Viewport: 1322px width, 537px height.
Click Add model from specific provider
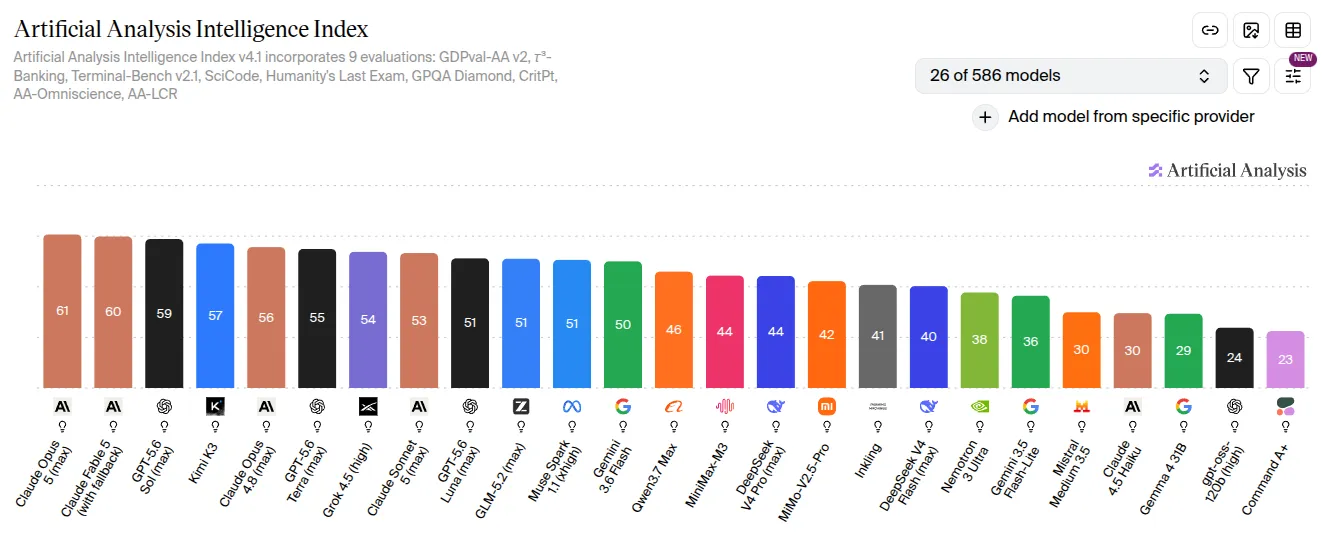1131,117
